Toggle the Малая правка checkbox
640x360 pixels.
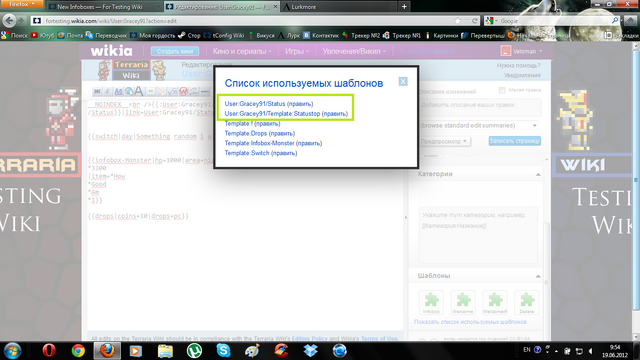[x=502, y=90]
